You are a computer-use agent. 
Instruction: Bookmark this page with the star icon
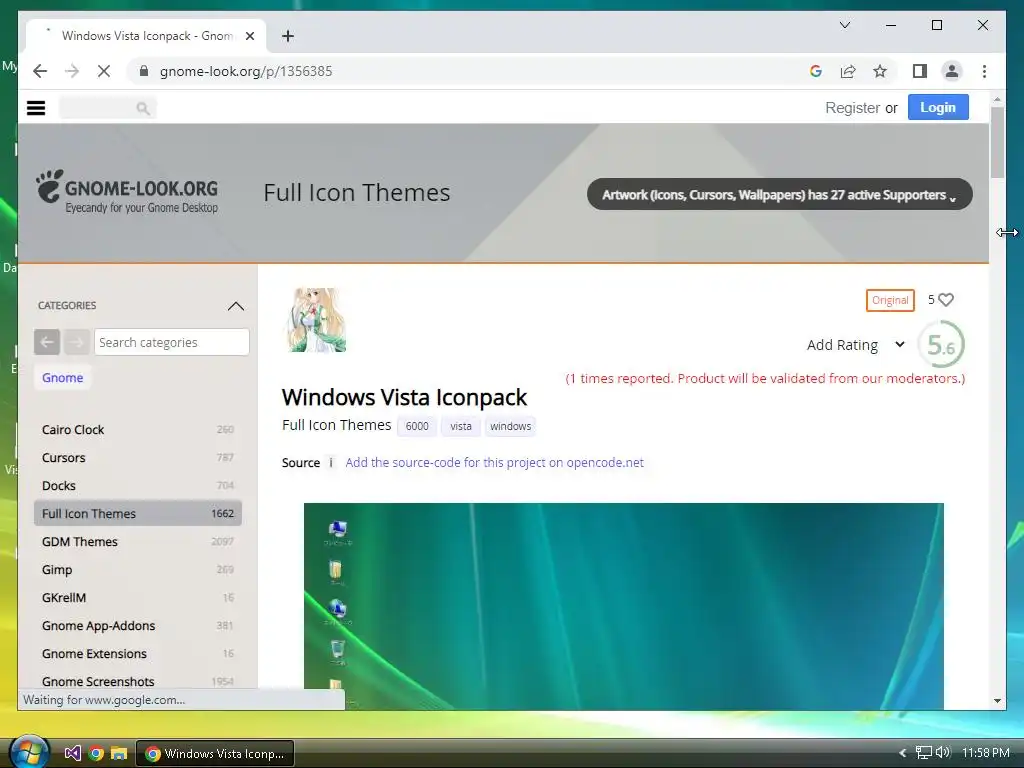pos(880,71)
